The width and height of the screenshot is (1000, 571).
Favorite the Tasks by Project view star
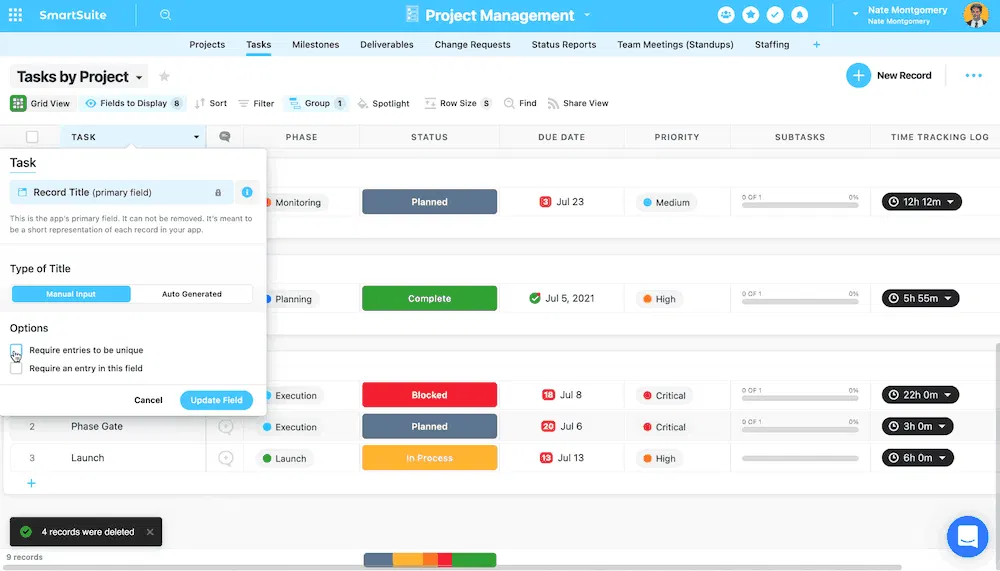click(x=164, y=77)
